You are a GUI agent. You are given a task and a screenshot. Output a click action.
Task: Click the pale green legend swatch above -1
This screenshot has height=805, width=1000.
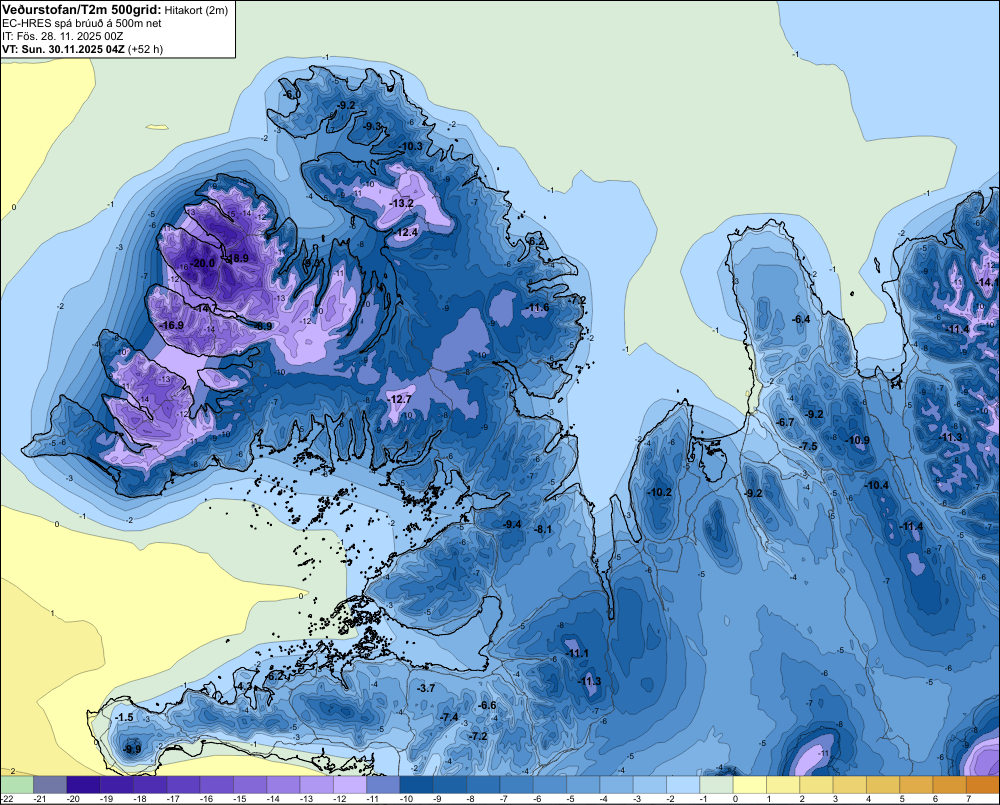(x=716, y=785)
